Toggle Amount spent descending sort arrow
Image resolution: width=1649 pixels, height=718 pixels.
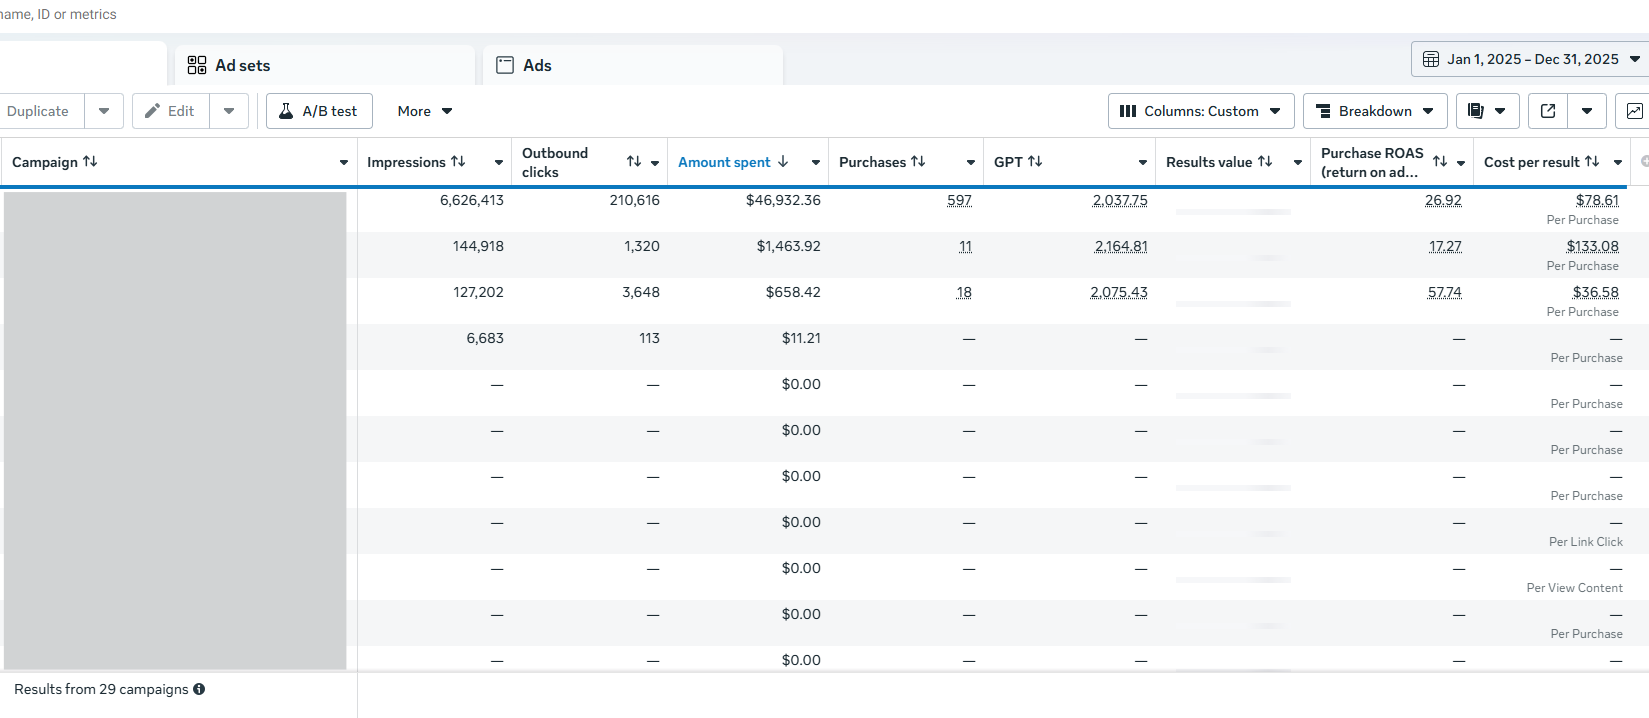point(783,162)
